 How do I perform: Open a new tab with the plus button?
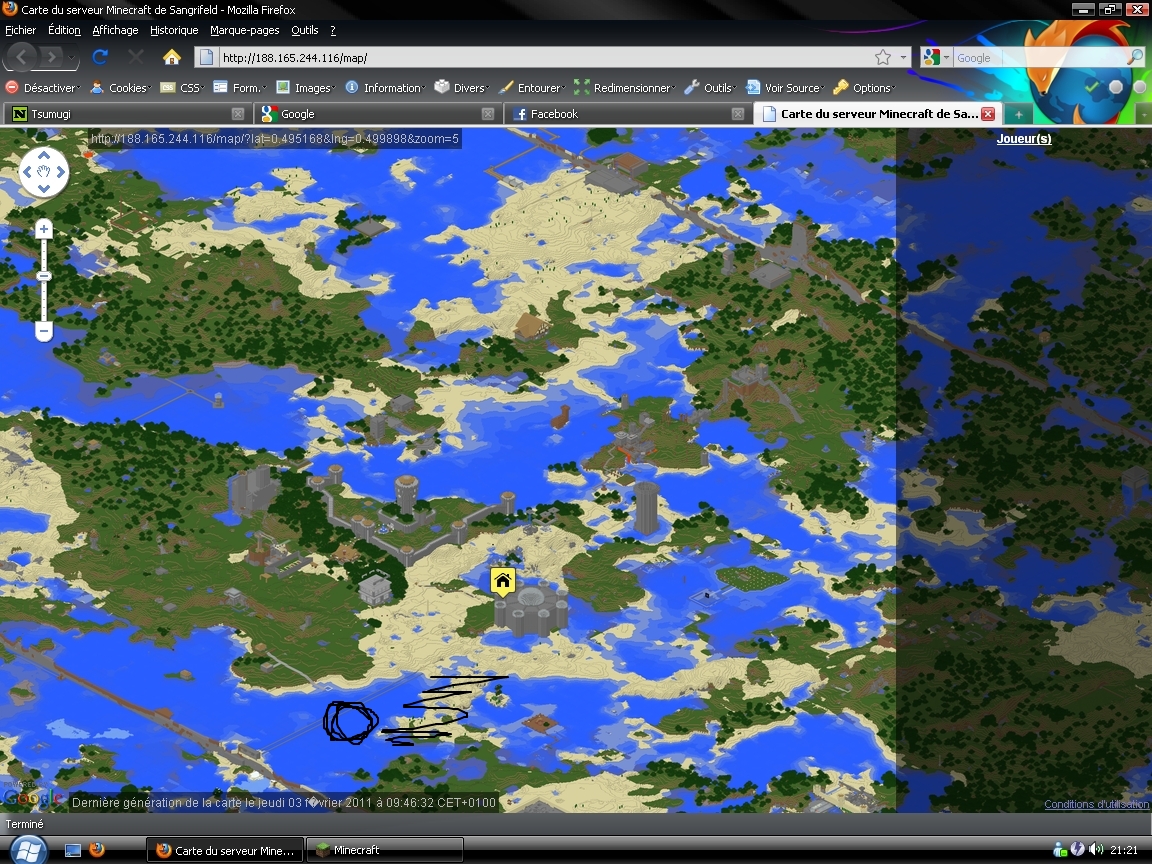click(1018, 114)
